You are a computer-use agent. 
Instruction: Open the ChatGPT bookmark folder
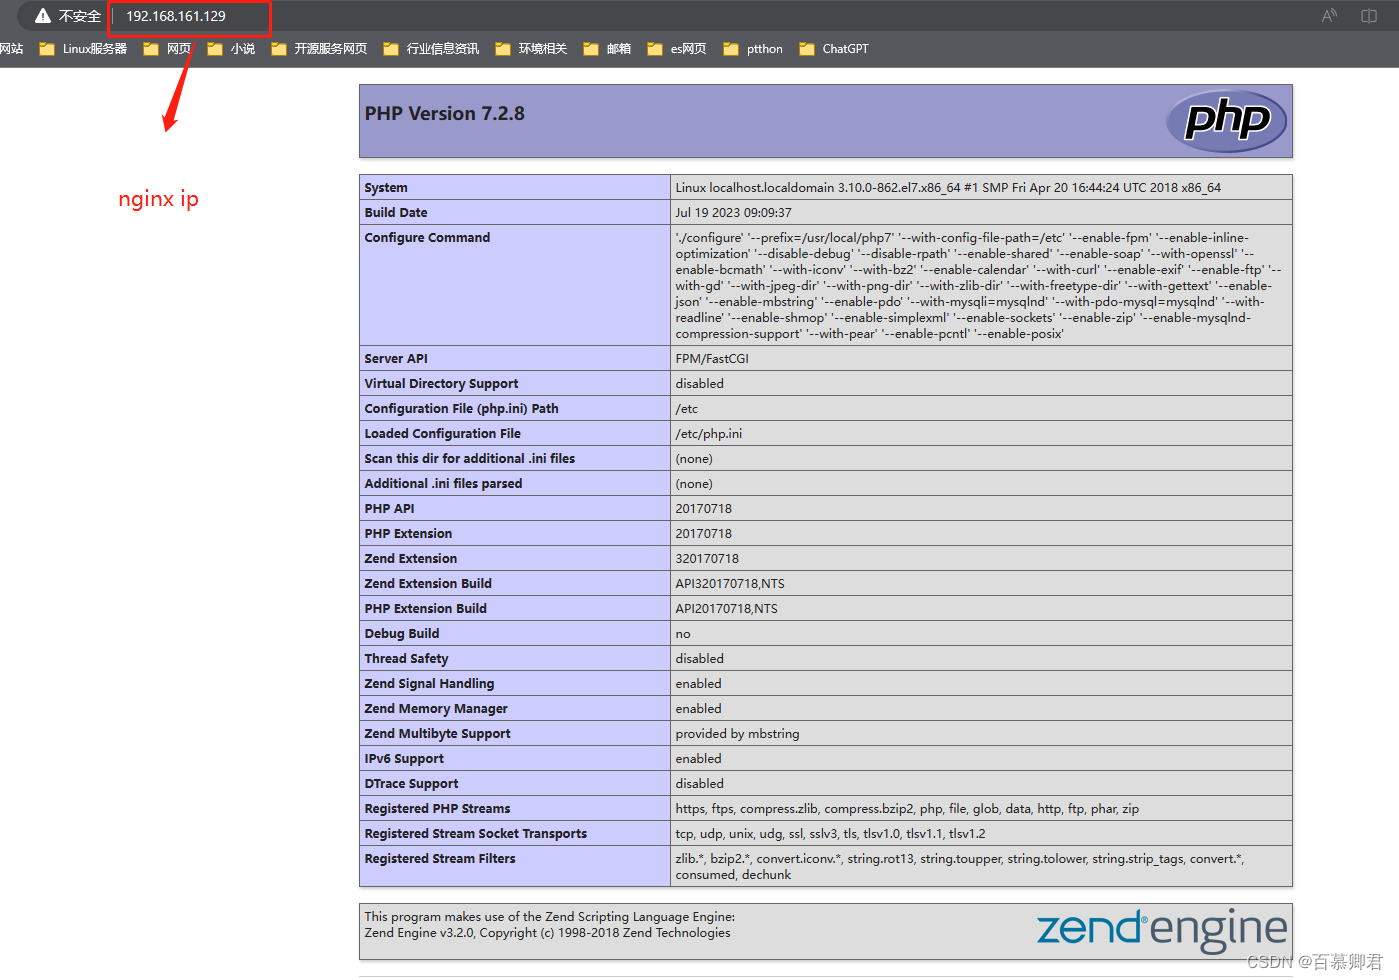pos(834,49)
